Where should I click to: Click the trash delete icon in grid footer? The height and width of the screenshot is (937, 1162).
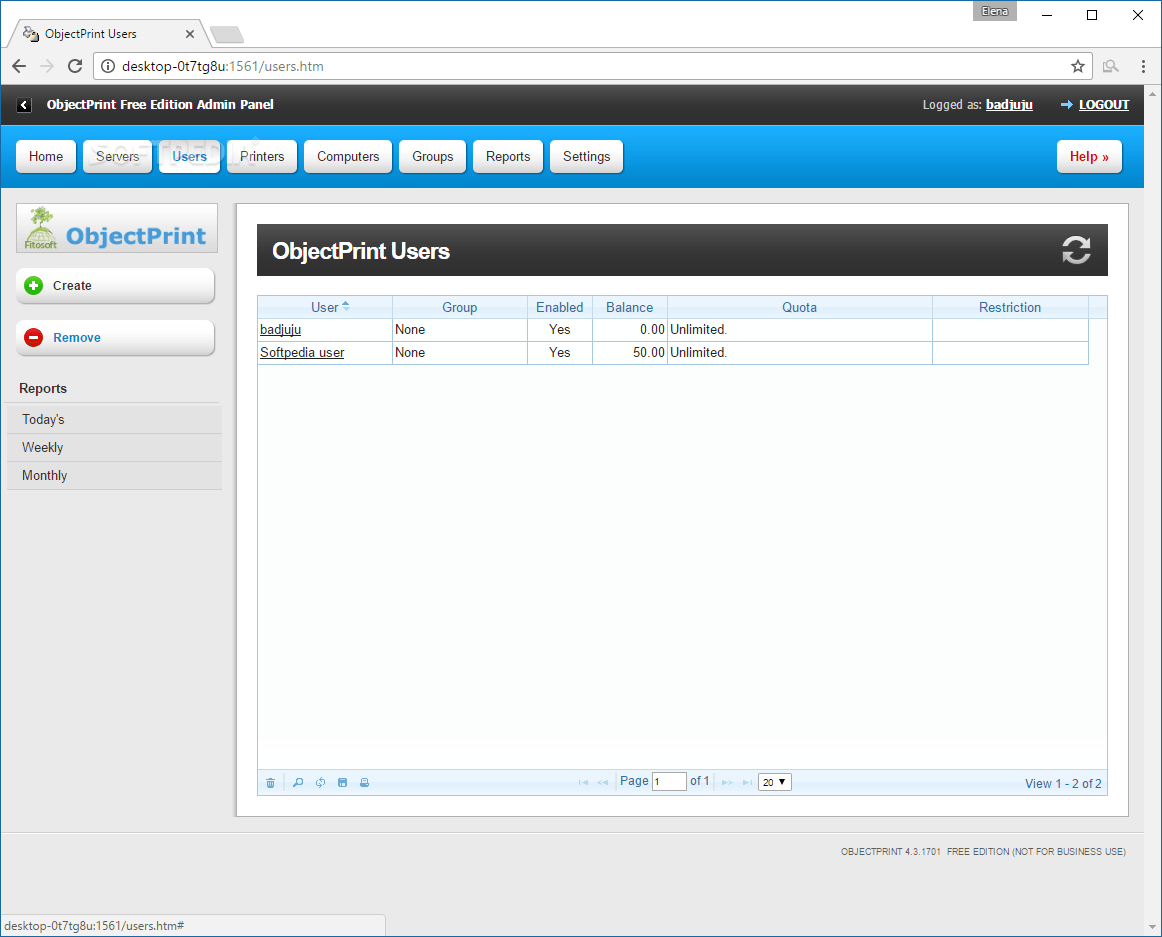(270, 783)
